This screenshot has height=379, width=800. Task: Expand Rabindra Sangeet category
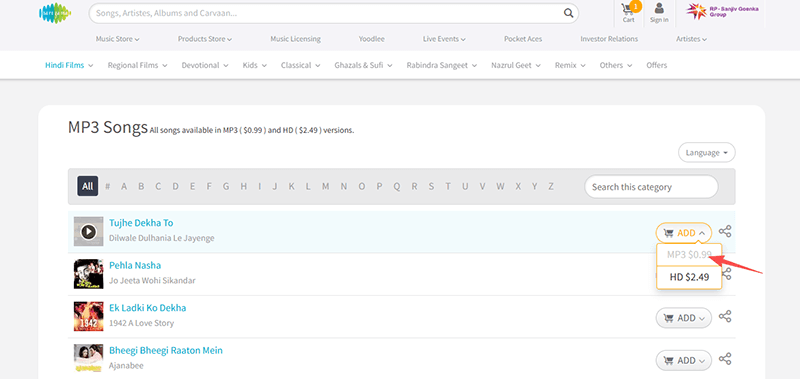click(x=441, y=65)
